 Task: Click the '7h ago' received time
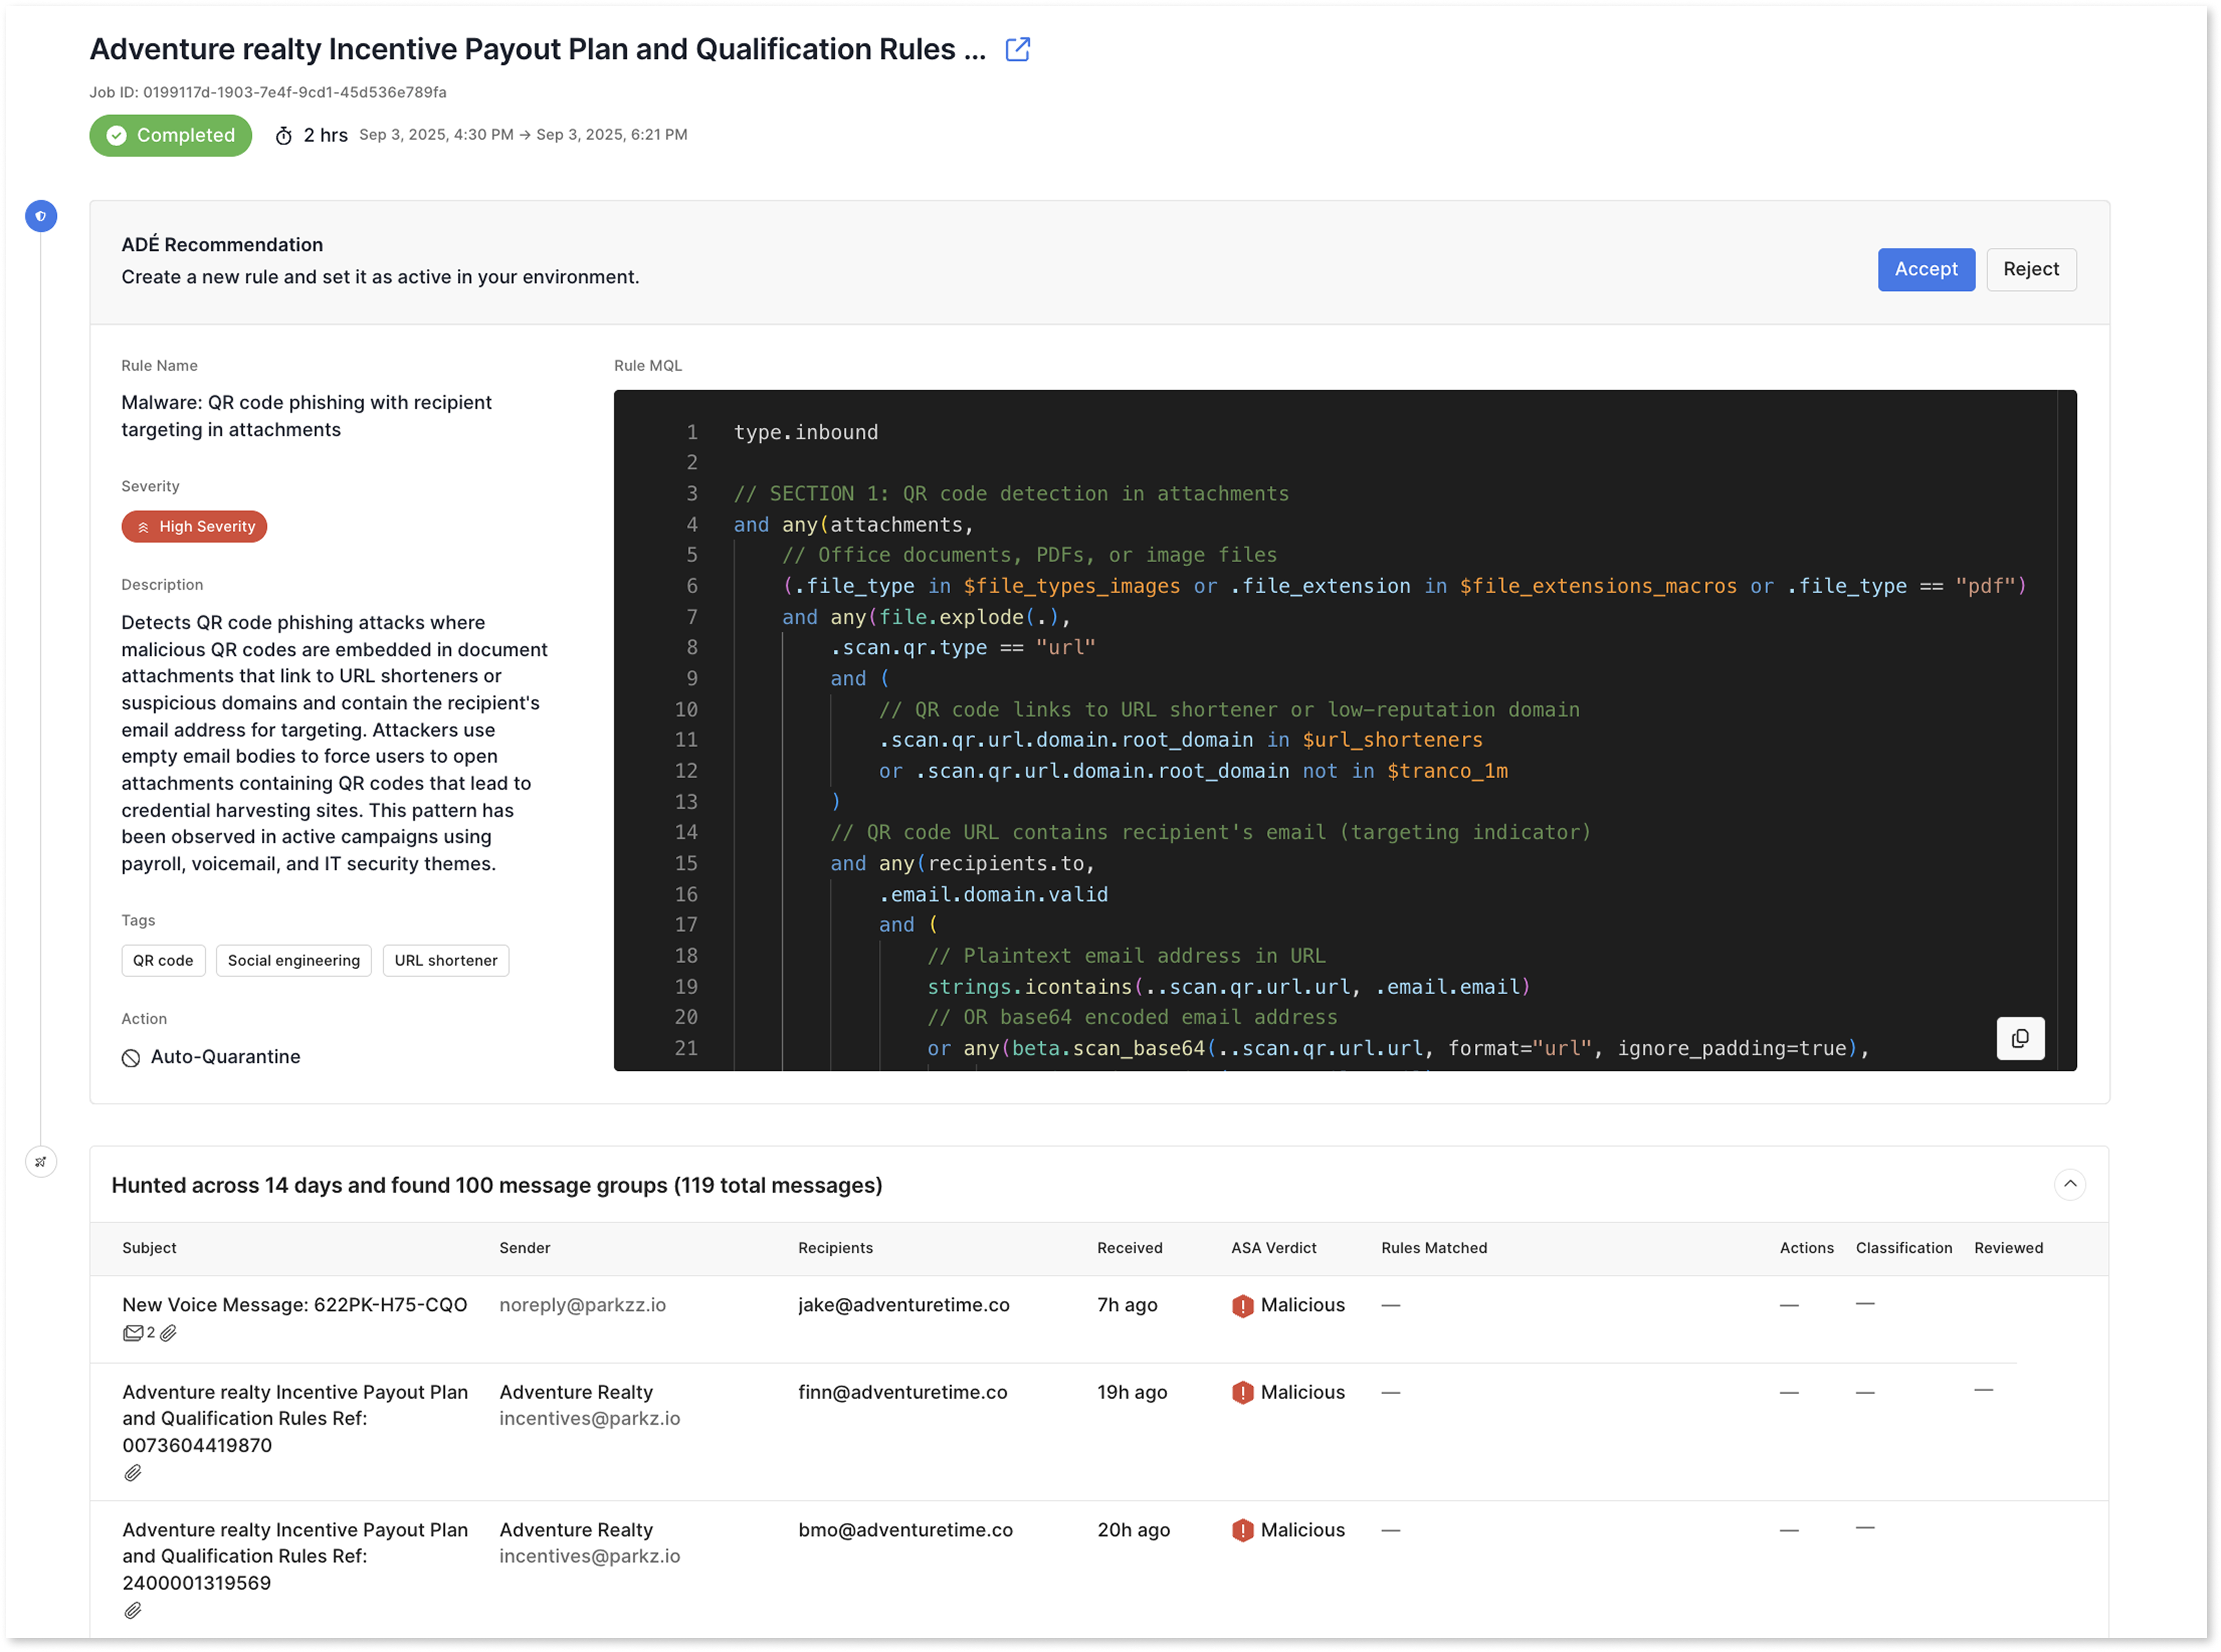click(x=1127, y=1305)
